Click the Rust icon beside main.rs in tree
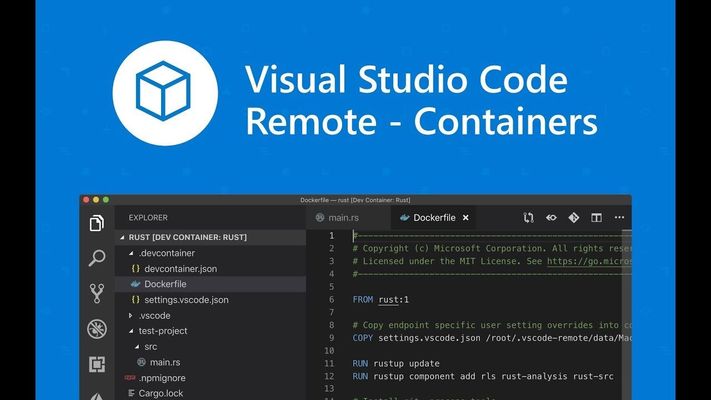711x400 pixels. [141, 362]
